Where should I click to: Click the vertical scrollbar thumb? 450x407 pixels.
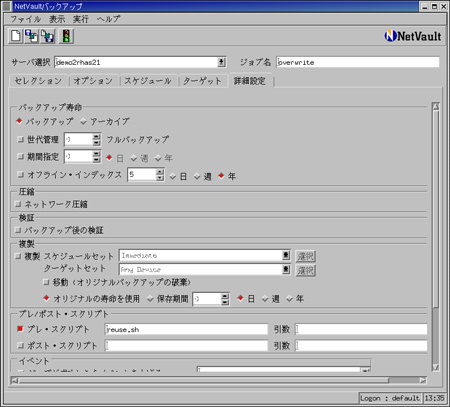coord(435,209)
